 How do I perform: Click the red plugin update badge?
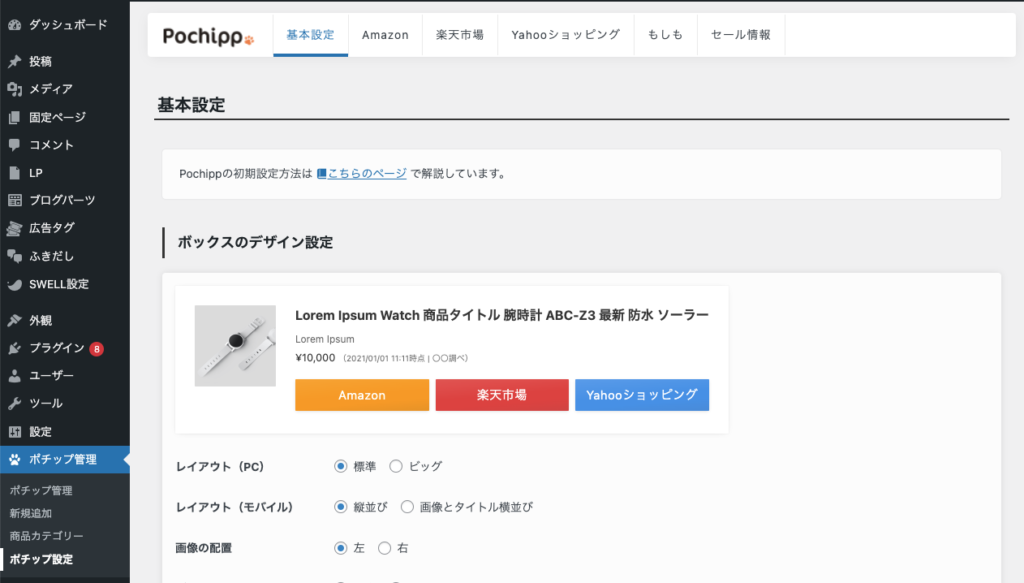tap(97, 349)
